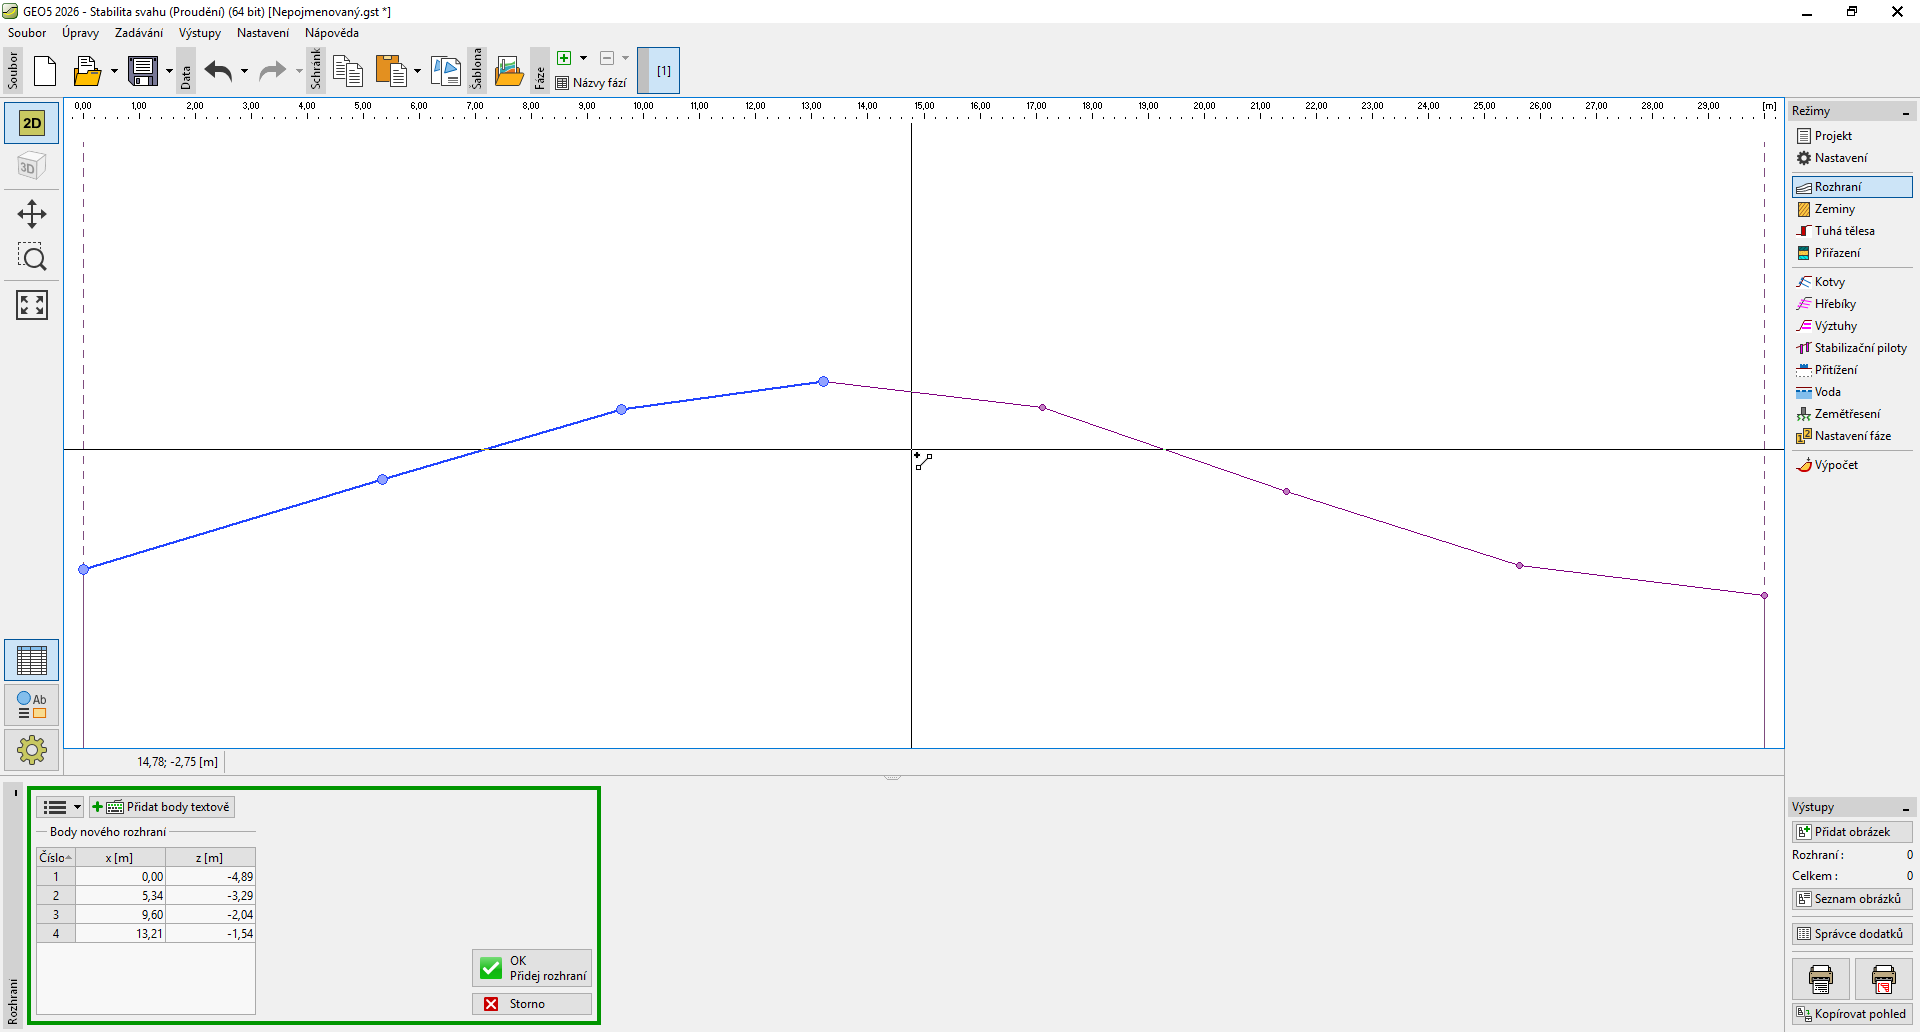Viewport: 1920px width, 1032px height.
Task: Activate the zoom region tool
Action: click(x=32, y=259)
